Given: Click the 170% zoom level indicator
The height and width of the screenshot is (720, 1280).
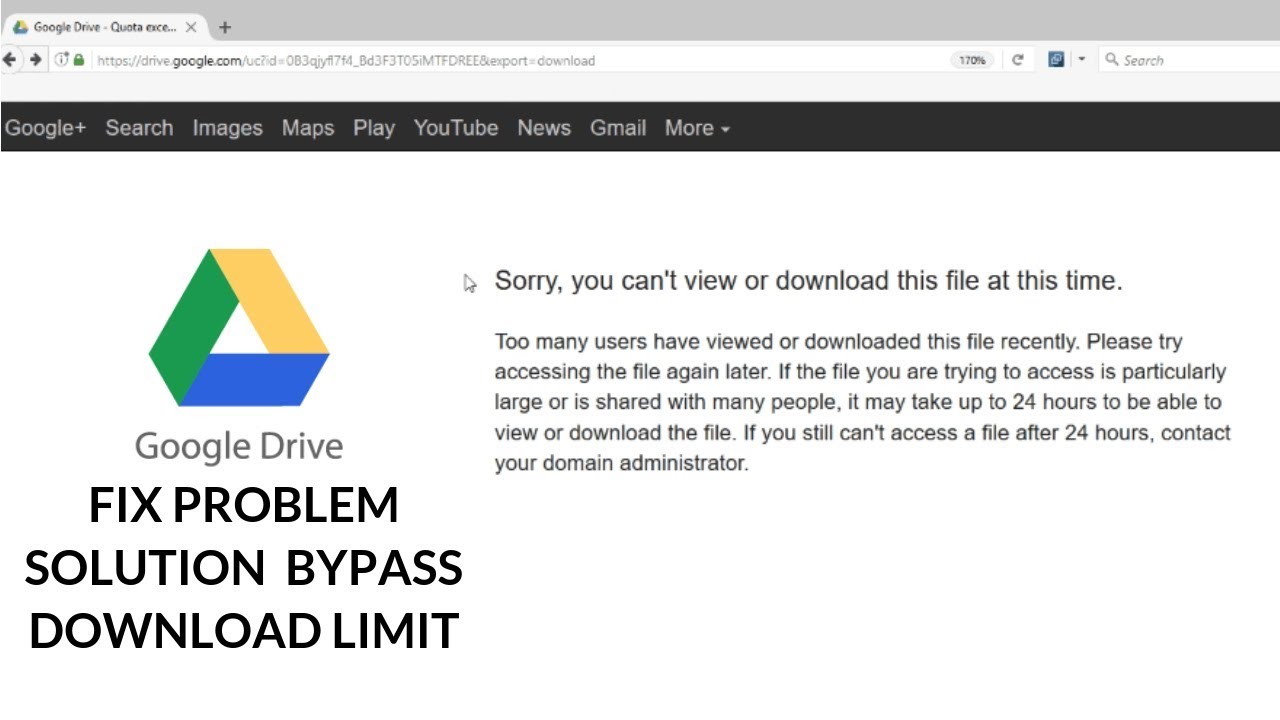Looking at the screenshot, I should pos(972,60).
